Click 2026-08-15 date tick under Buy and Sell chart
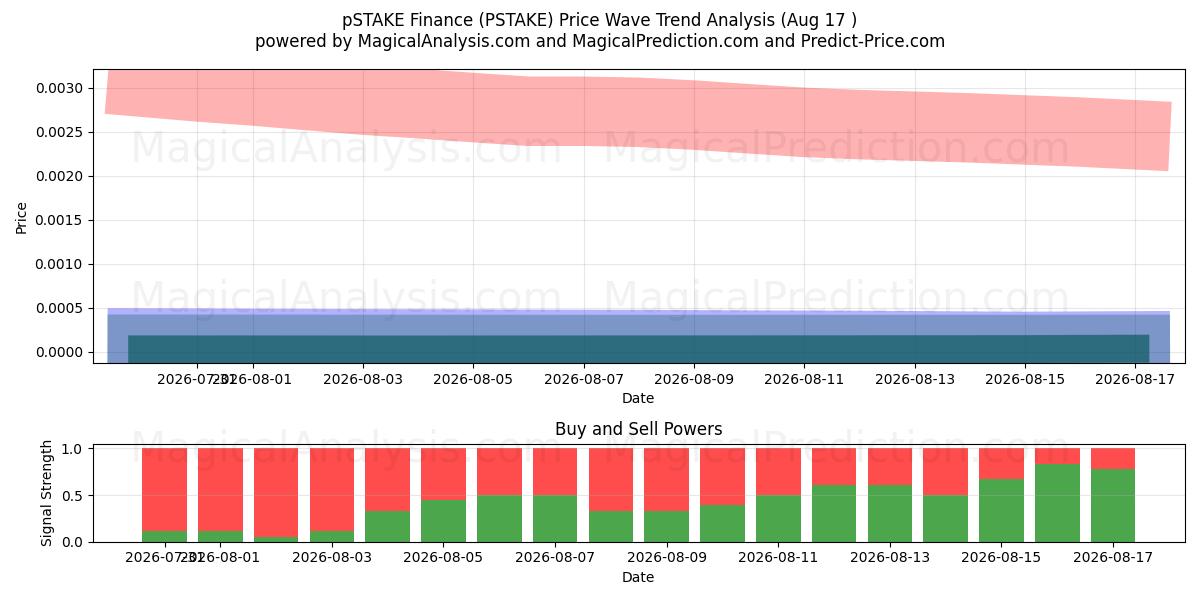 coord(1001,558)
